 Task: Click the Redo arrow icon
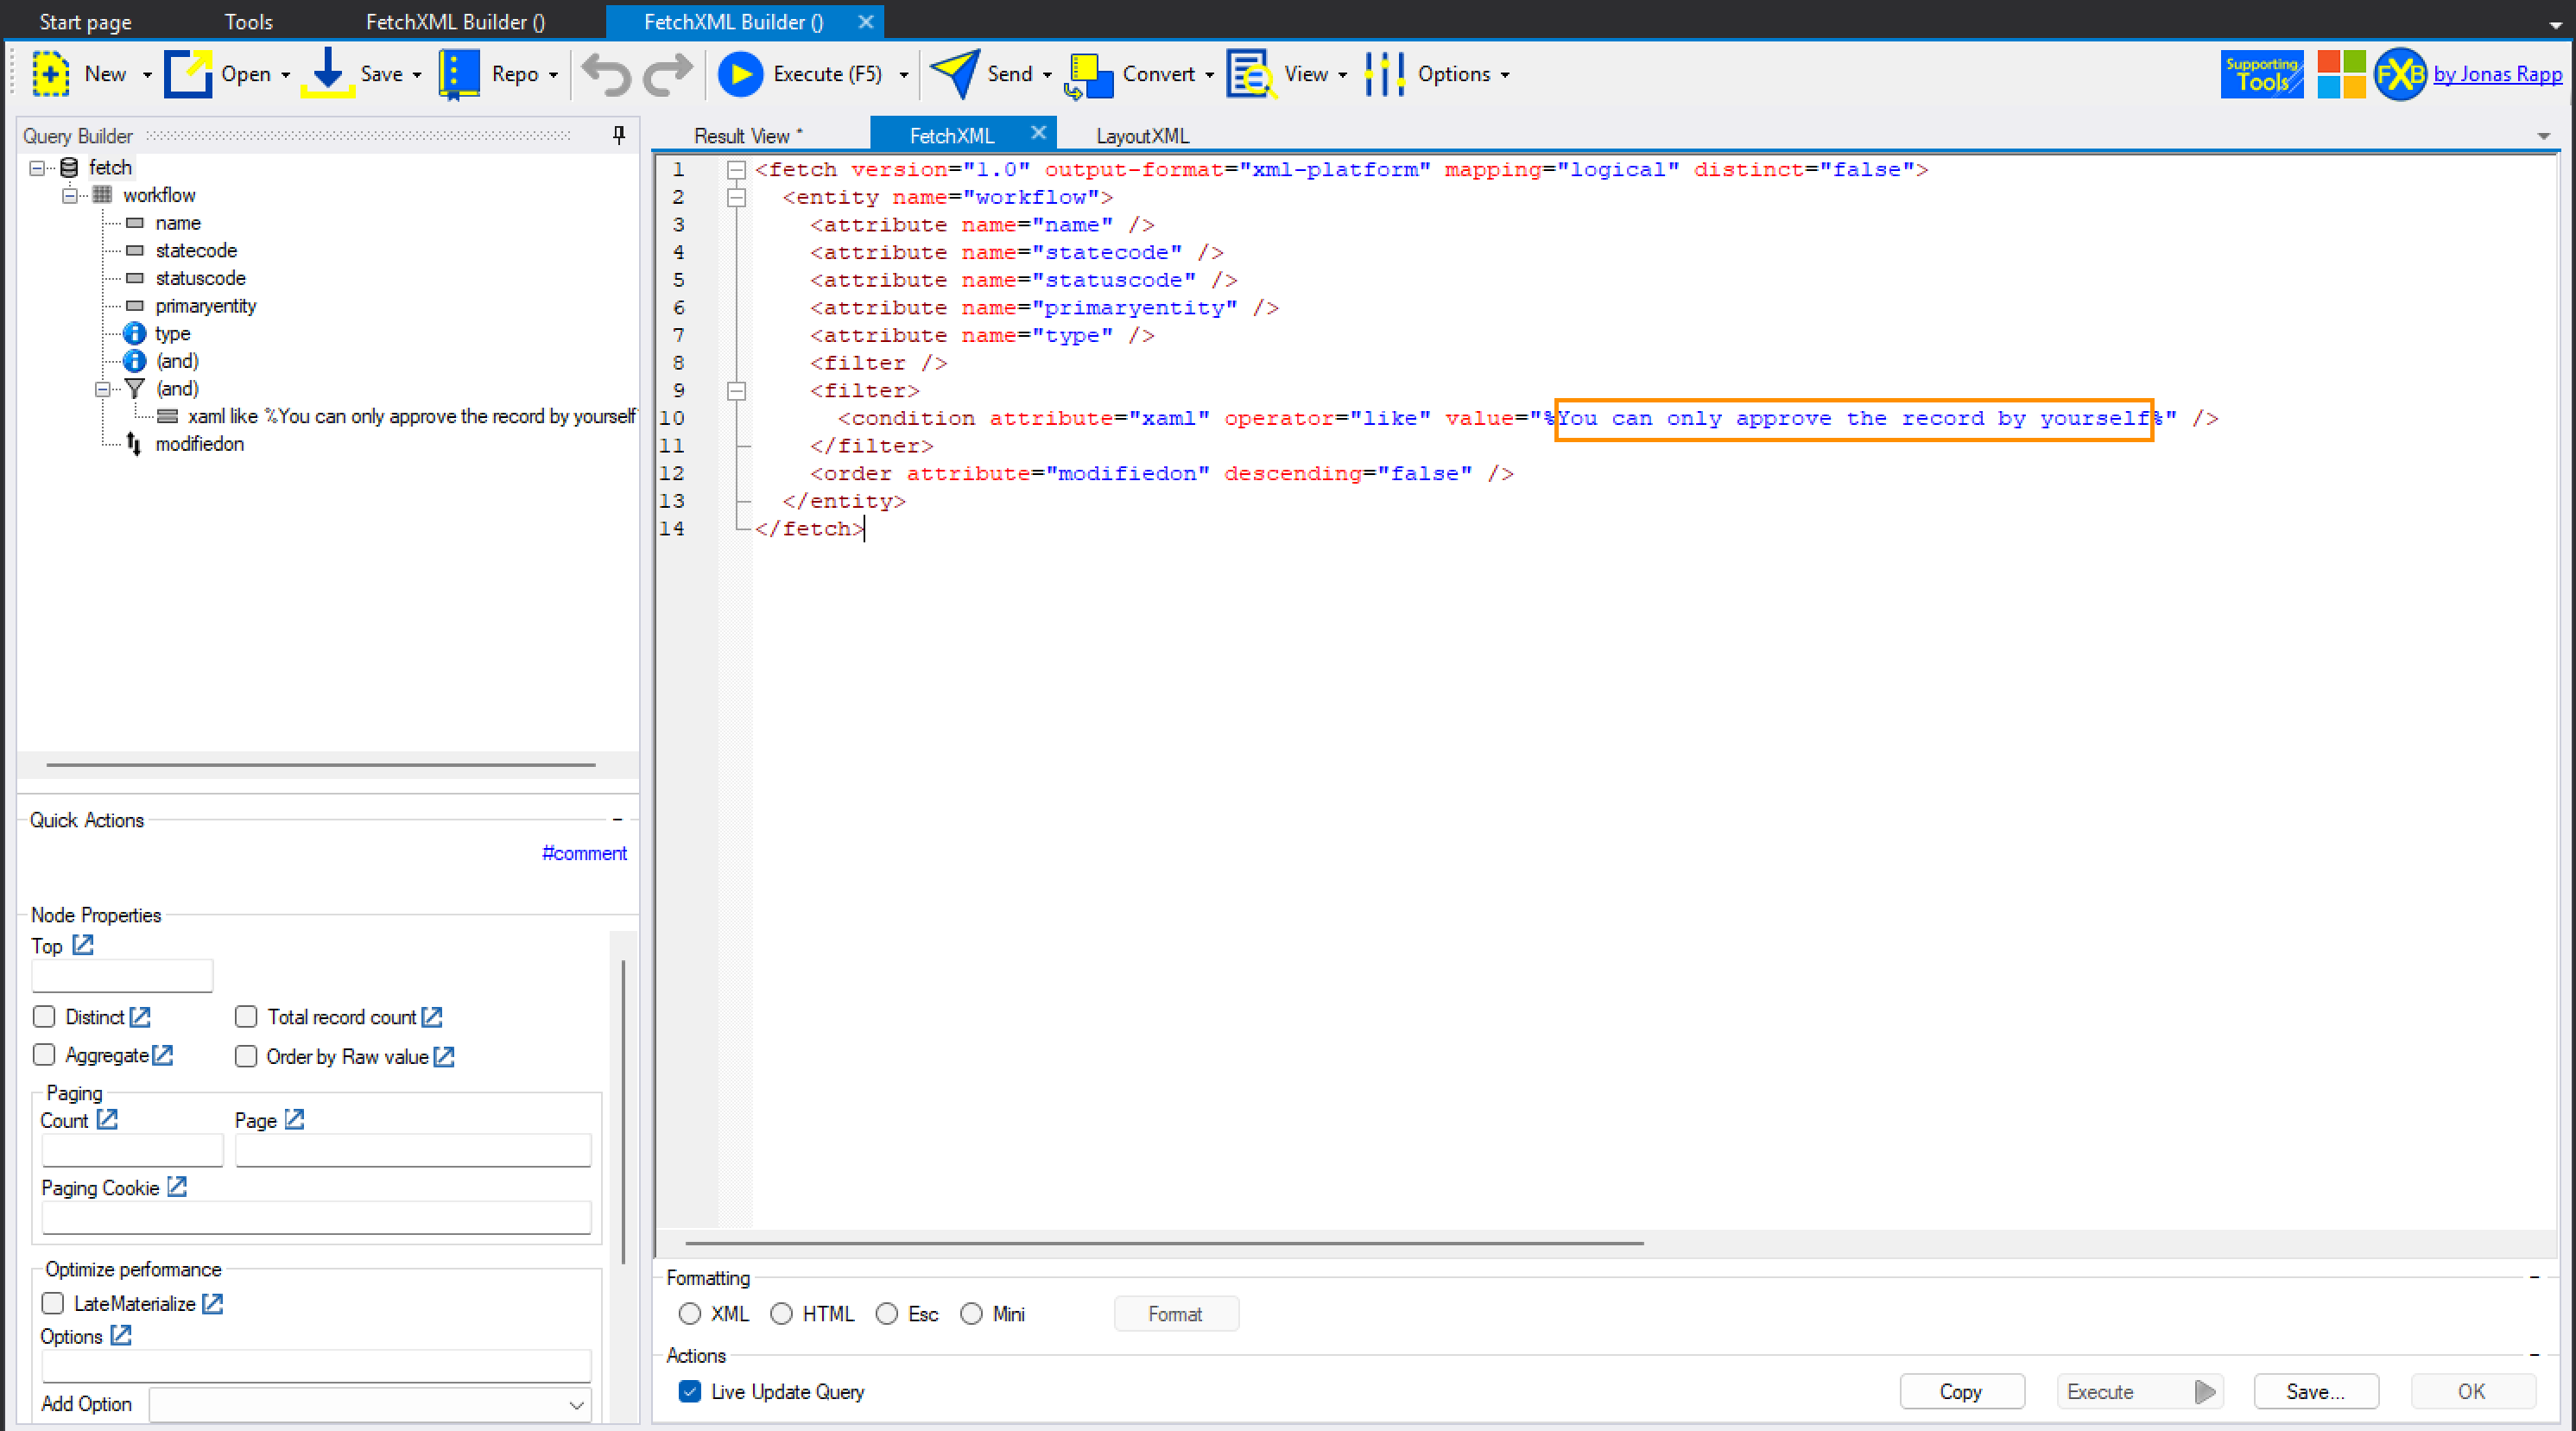667,74
